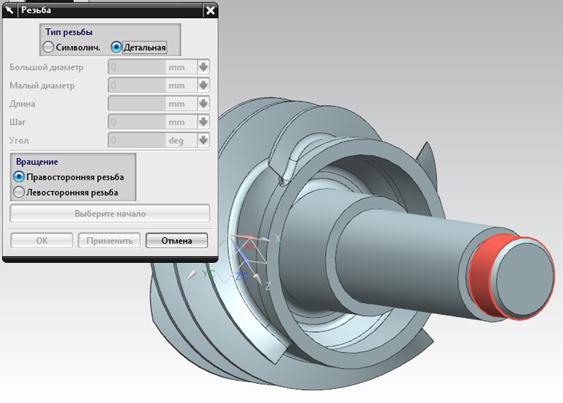
Task: Click the Длина input field
Action: click(x=137, y=104)
